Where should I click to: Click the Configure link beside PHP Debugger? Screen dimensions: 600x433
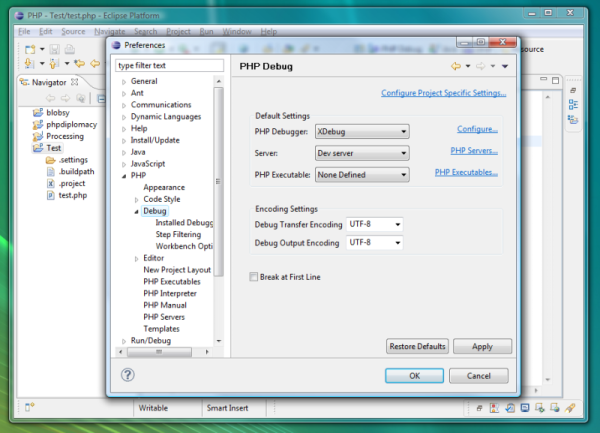477,129
